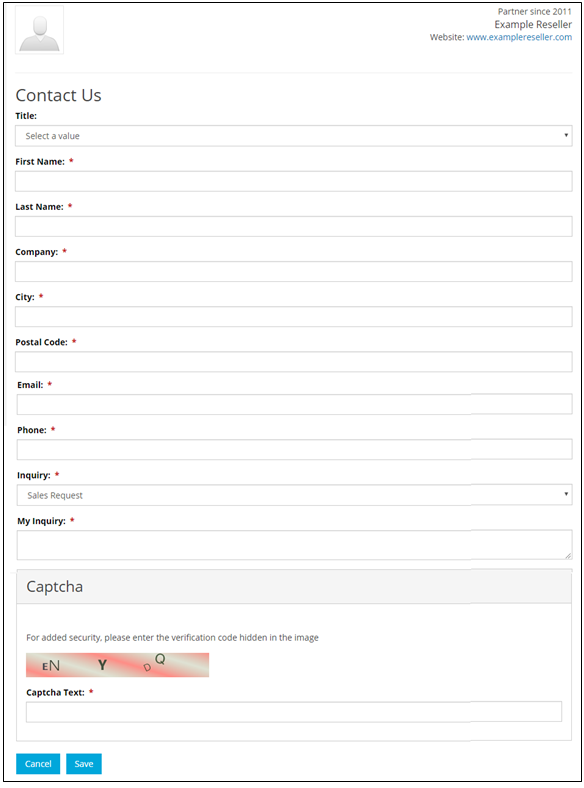584x788 pixels.
Task: Focus the First Name input field
Action: (294, 181)
